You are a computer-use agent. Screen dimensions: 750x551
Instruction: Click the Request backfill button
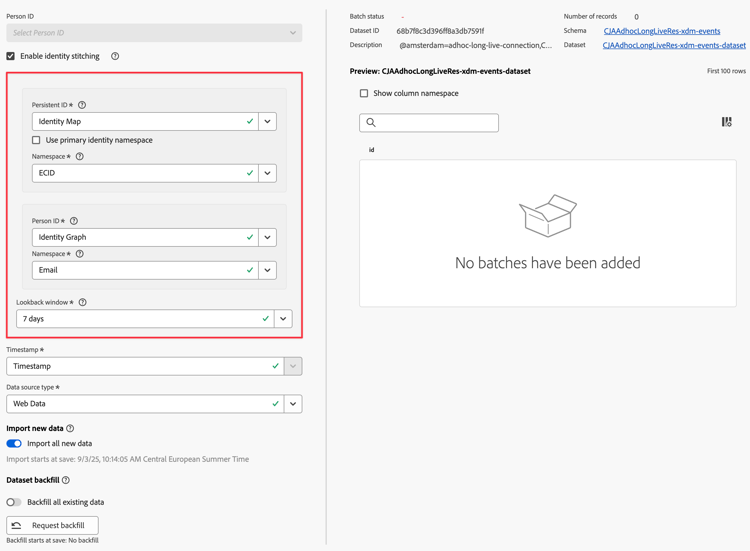tap(53, 525)
